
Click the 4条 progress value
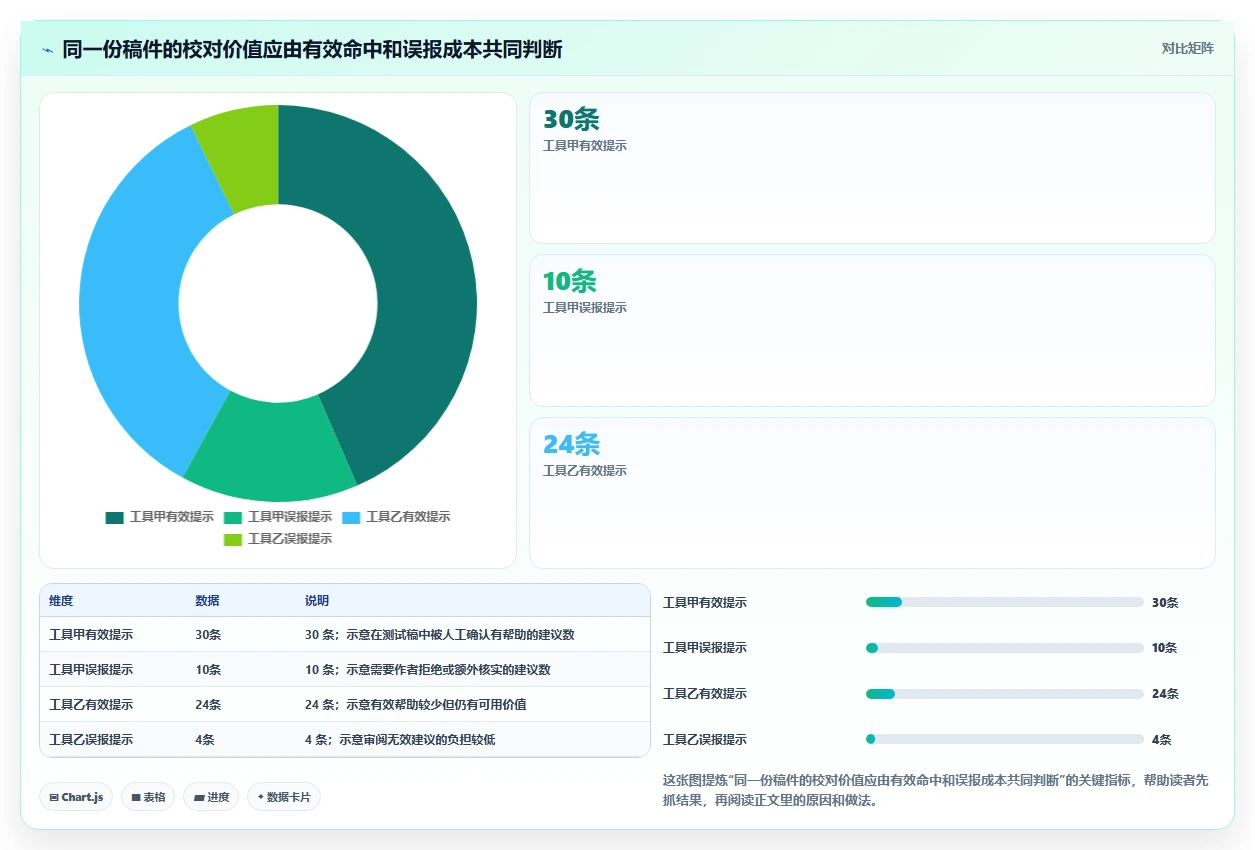point(1161,740)
